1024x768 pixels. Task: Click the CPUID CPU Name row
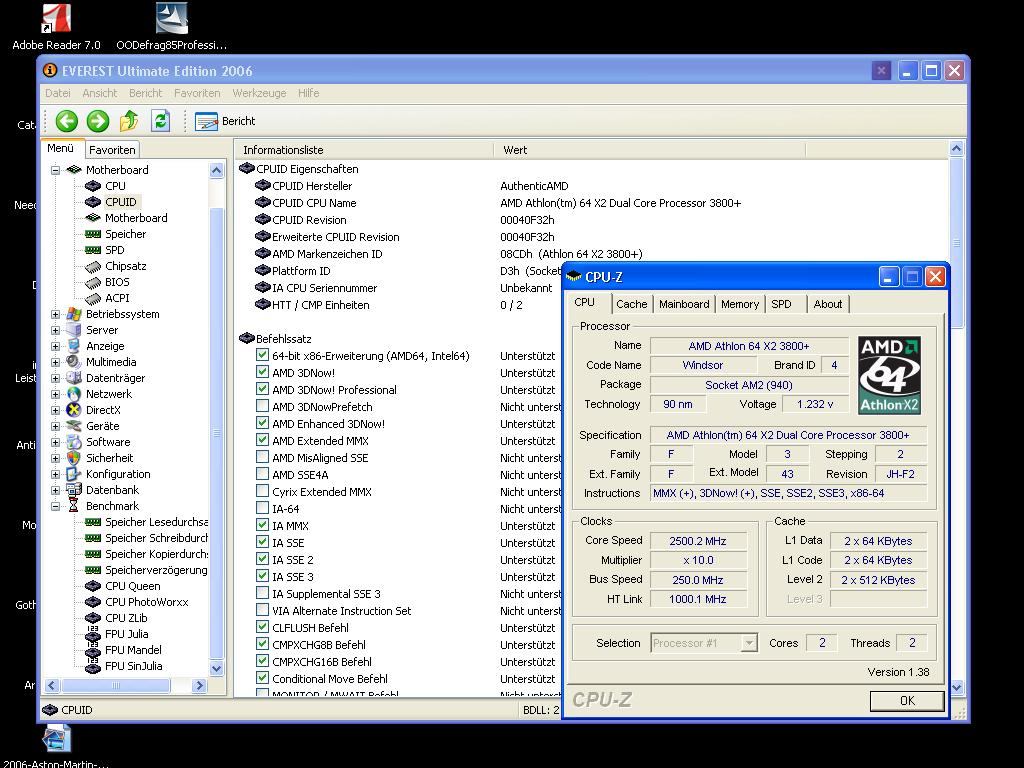[x=591, y=203]
